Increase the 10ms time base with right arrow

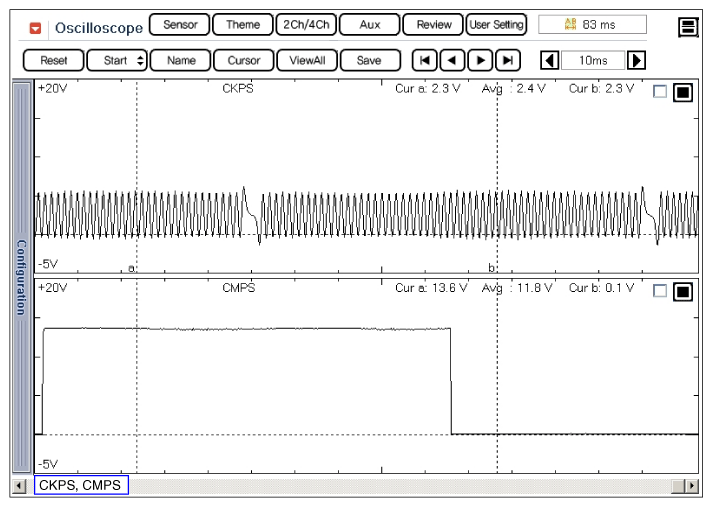click(636, 60)
